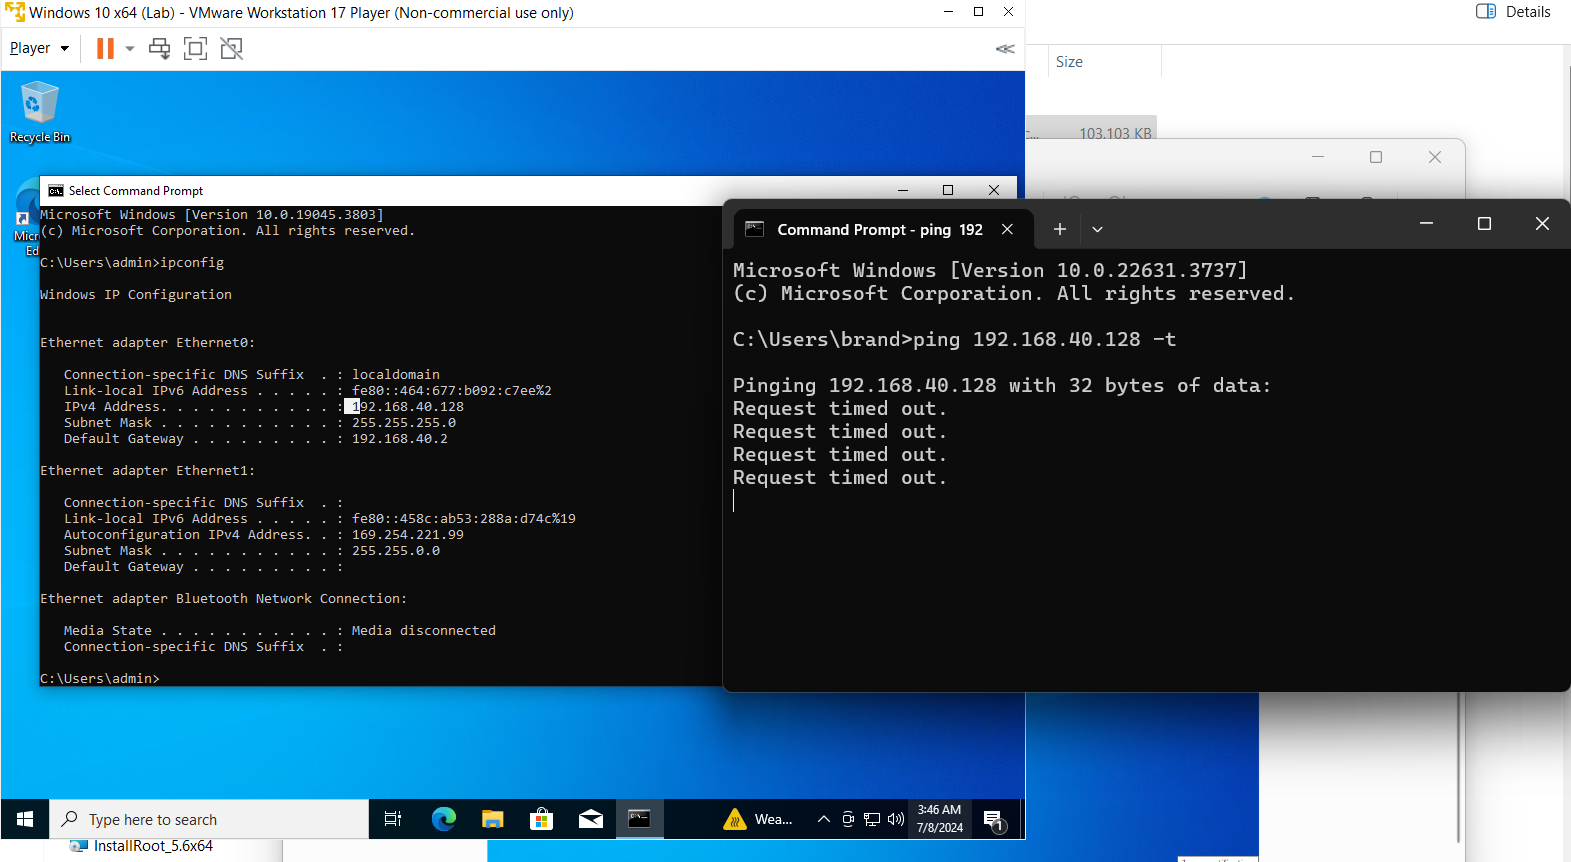Maximize the Windows Terminal window
1571x862 pixels.
[x=1484, y=224]
